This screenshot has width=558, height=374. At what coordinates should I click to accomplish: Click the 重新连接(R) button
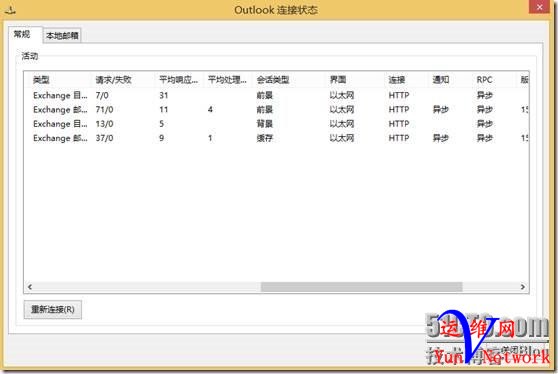tap(53, 309)
